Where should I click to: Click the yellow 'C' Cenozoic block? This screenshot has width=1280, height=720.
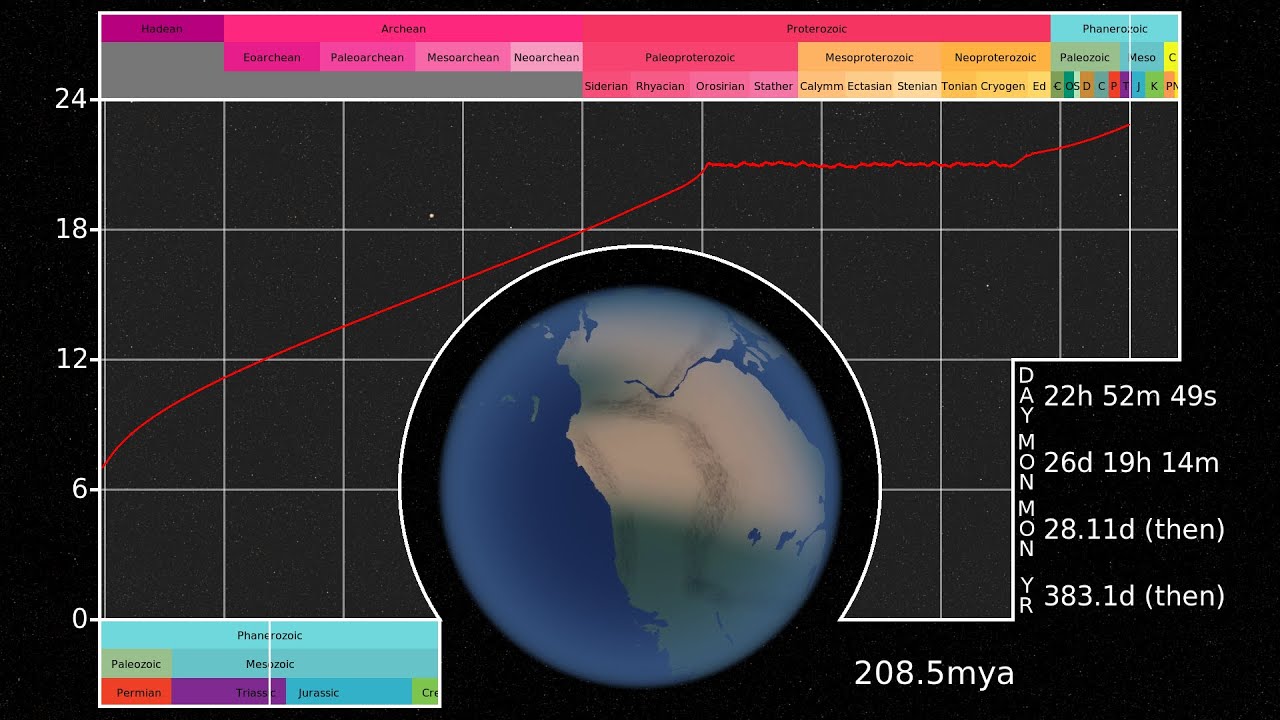pyautogui.click(x=1171, y=57)
